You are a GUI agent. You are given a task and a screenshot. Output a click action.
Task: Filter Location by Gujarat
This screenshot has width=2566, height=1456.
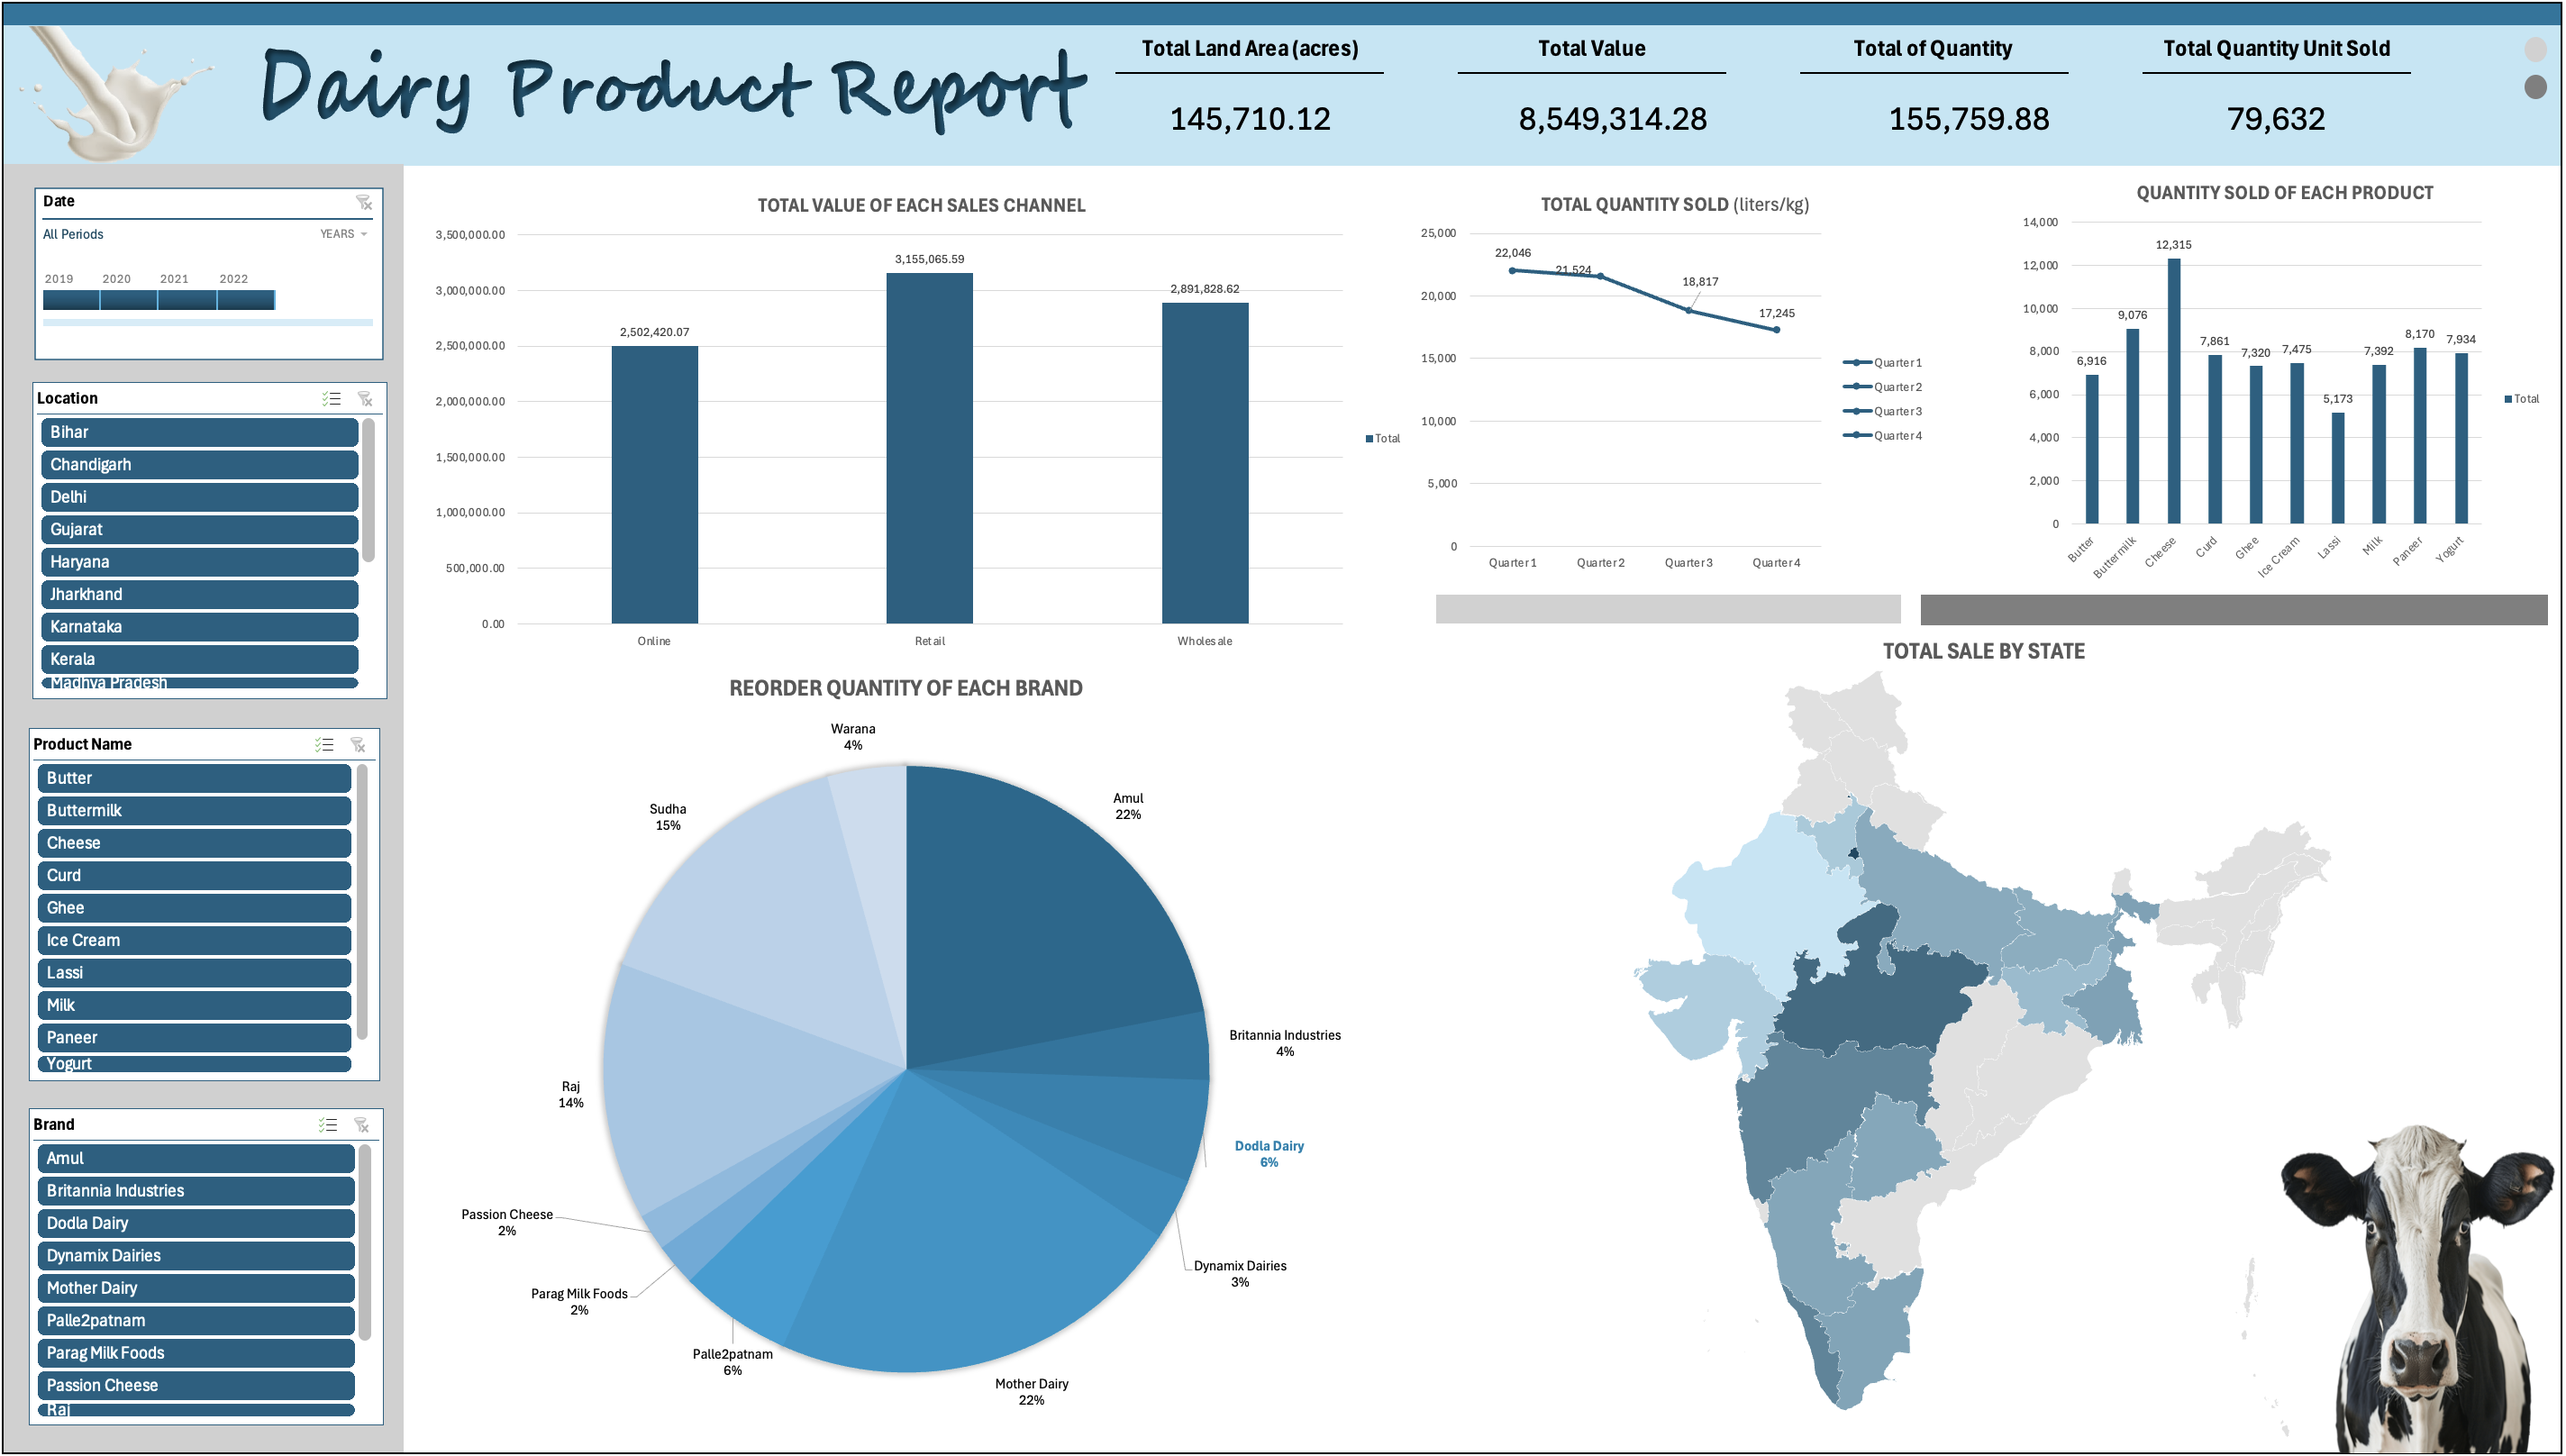tap(199, 530)
